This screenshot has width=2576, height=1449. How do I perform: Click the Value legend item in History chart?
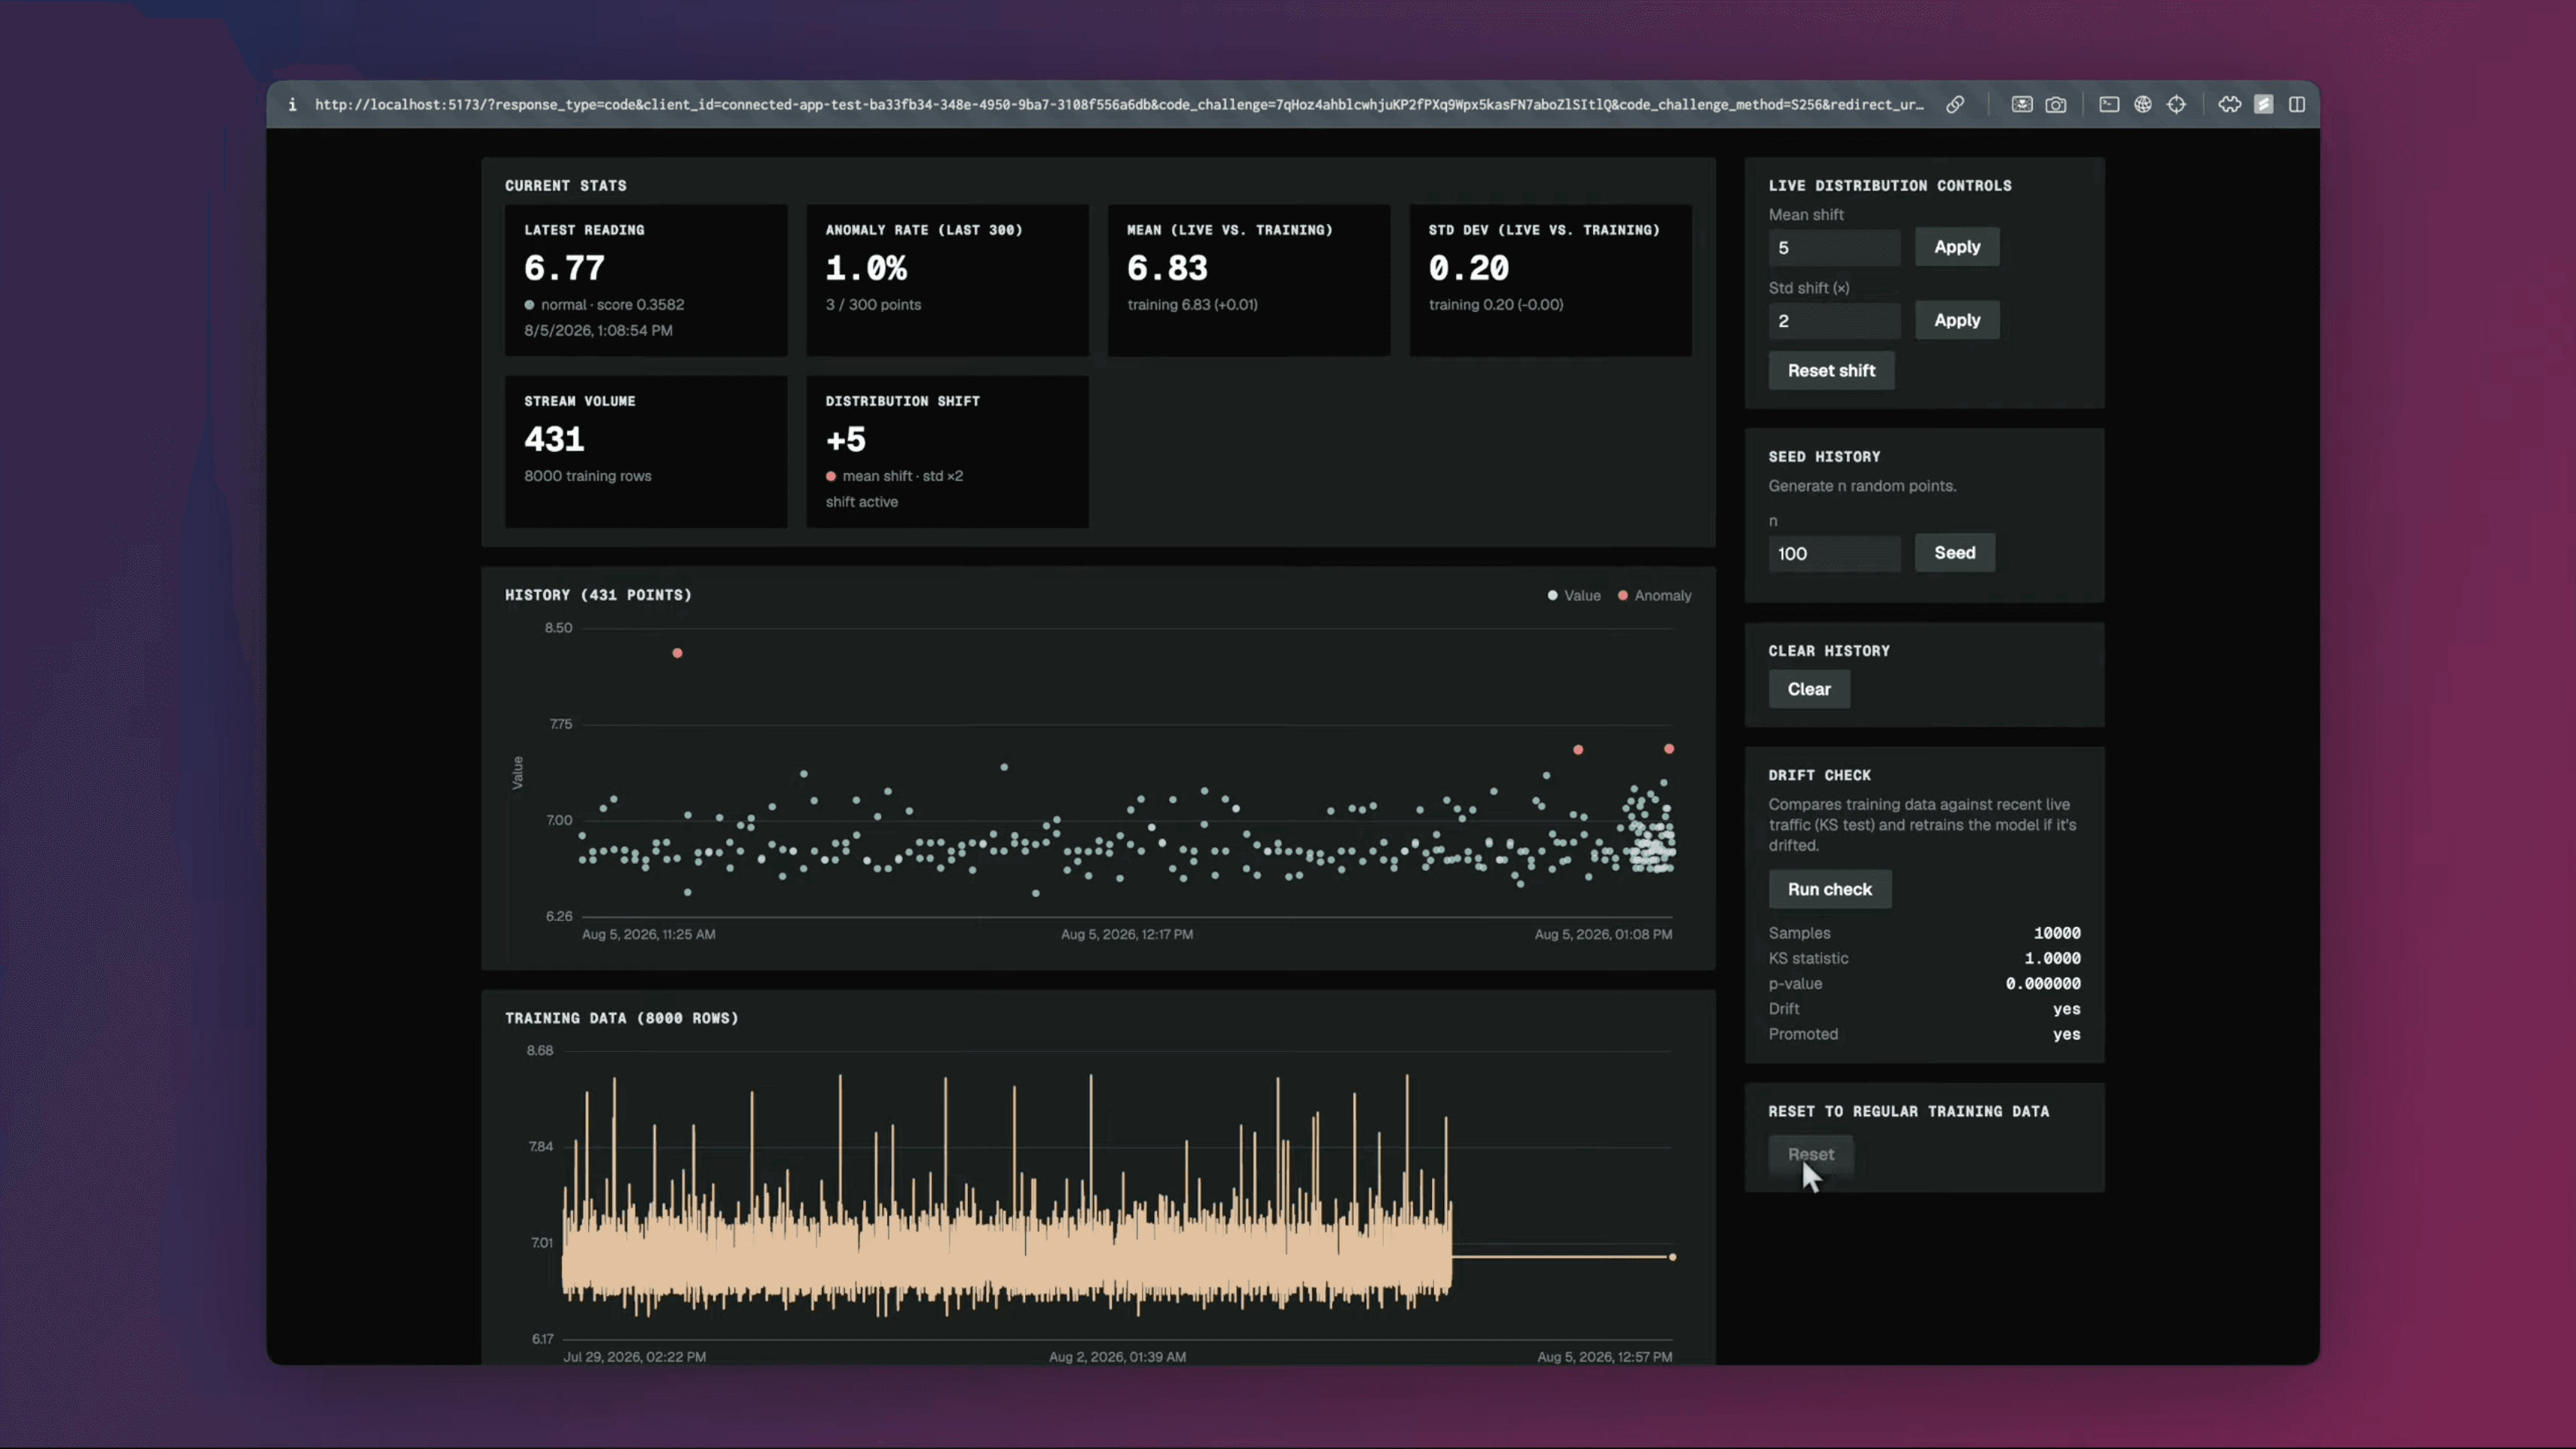(x=1574, y=595)
